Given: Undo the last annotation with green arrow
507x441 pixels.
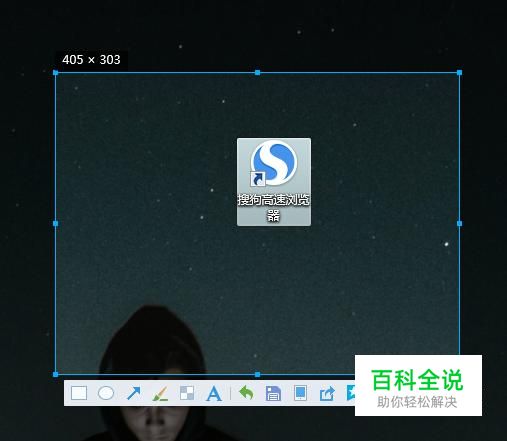Looking at the screenshot, I should 246,393.
